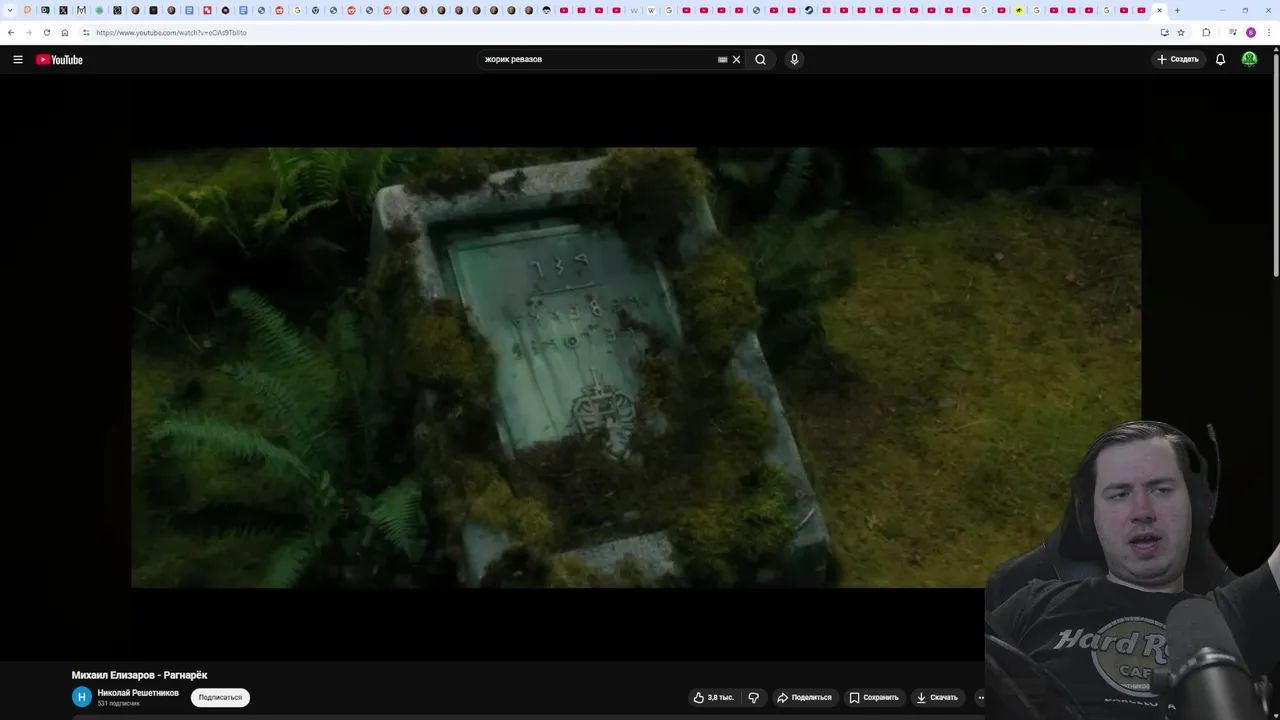Screen dimensions: 1280x720
Task: Open the Николай Решетников channel avatar
Action: (82, 697)
